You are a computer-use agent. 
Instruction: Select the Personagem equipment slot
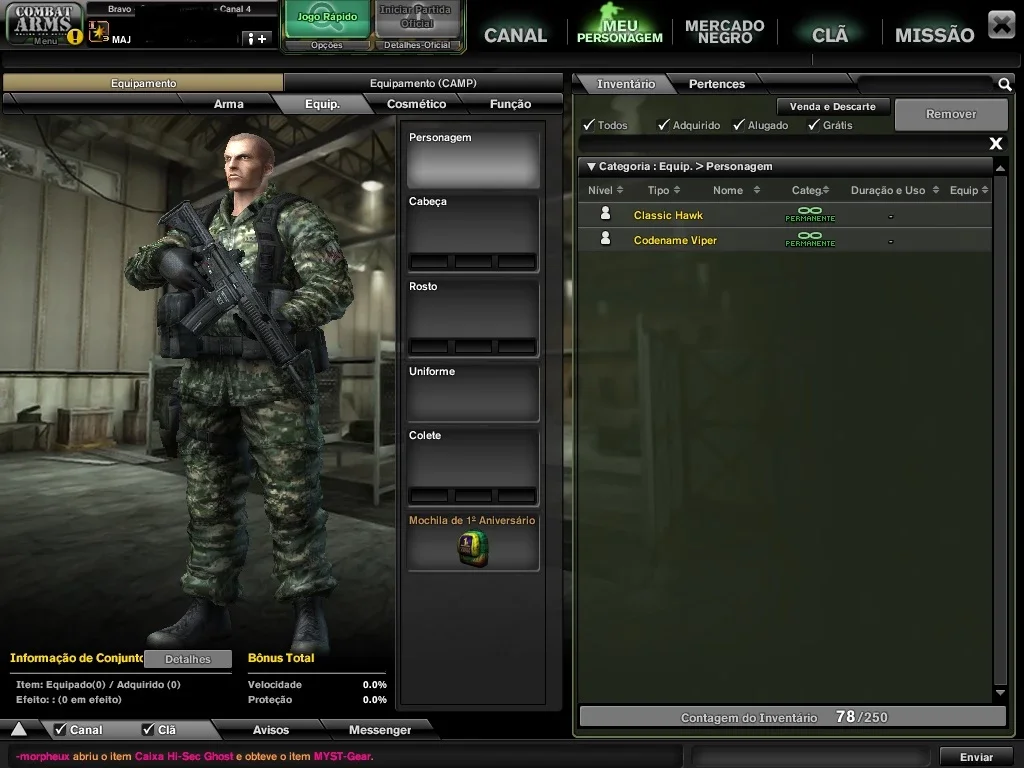point(473,159)
